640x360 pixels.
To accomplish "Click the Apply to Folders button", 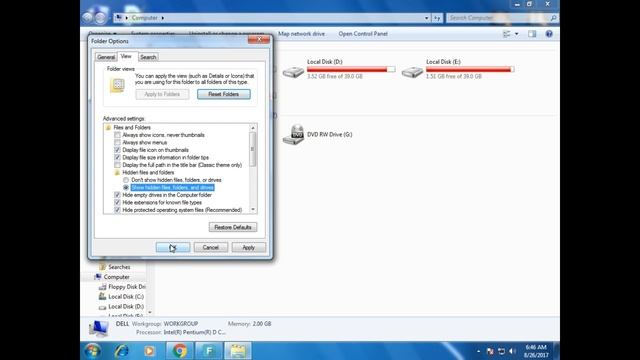I will (x=162, y=94).
